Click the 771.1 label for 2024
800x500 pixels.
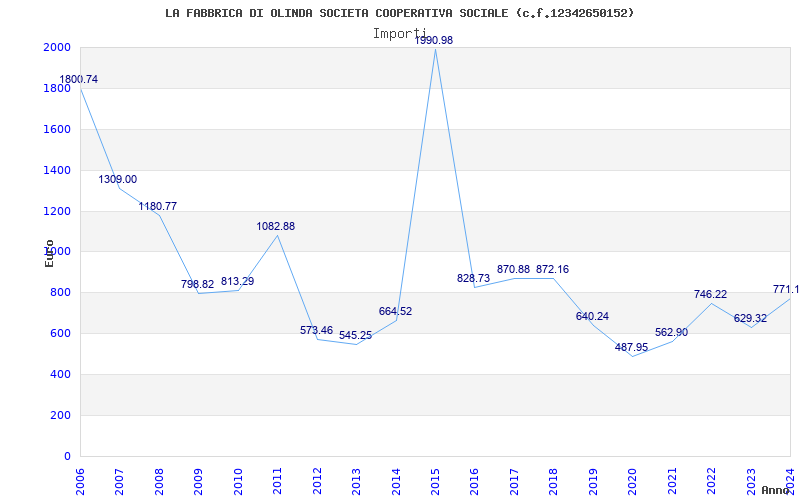[x=786, y=290]
